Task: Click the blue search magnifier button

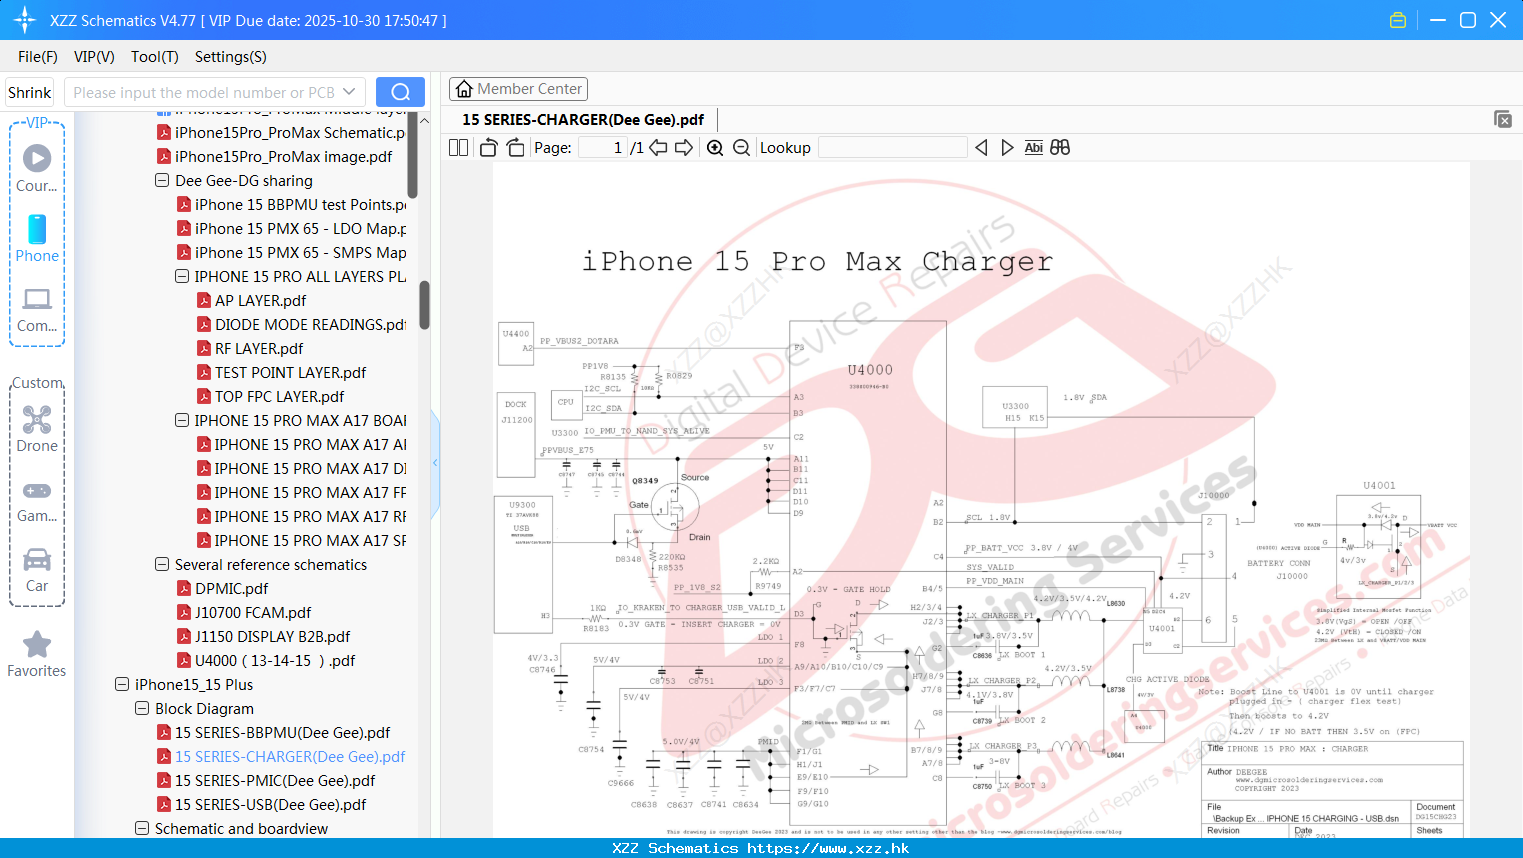Action: [x=400, y=92]
